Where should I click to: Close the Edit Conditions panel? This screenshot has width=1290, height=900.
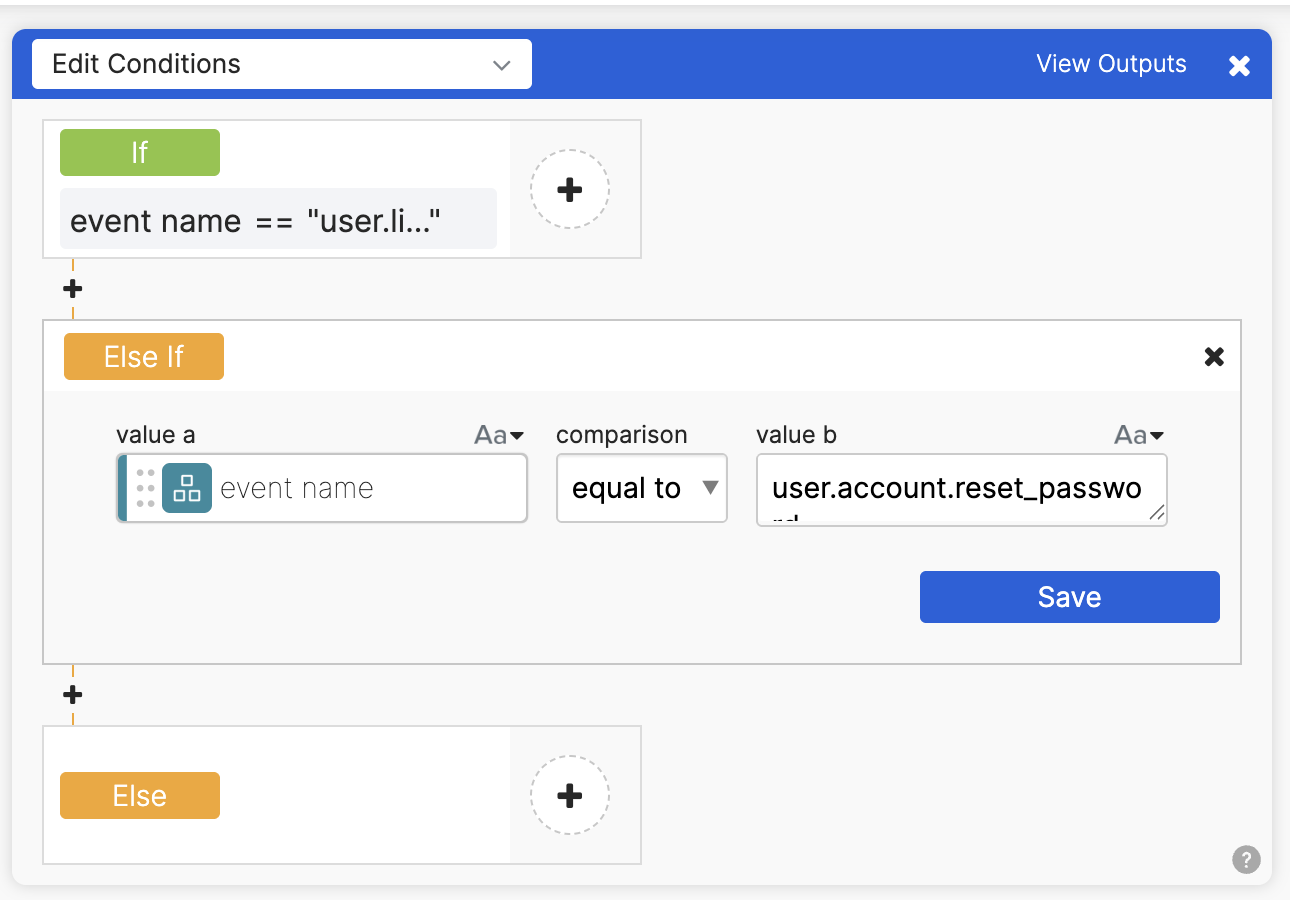pos(1239,66)
